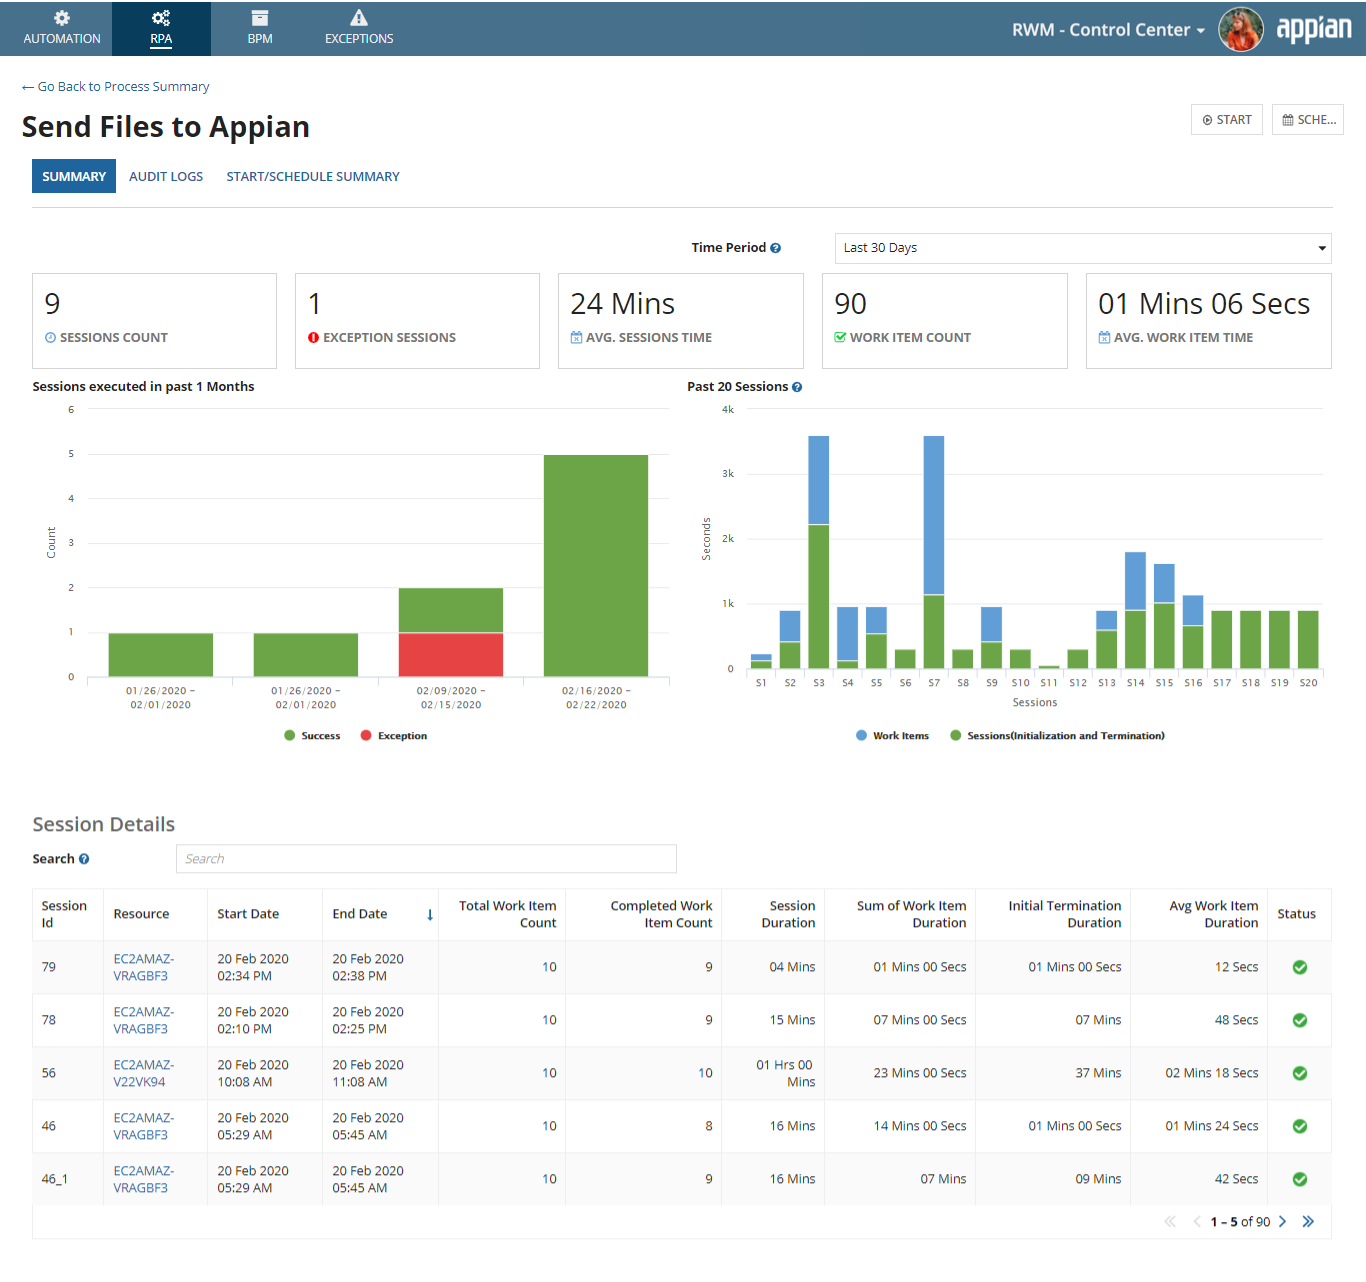Click the Session Details search field
This screenshot has width=1366, height=1282.
point(426,859)
